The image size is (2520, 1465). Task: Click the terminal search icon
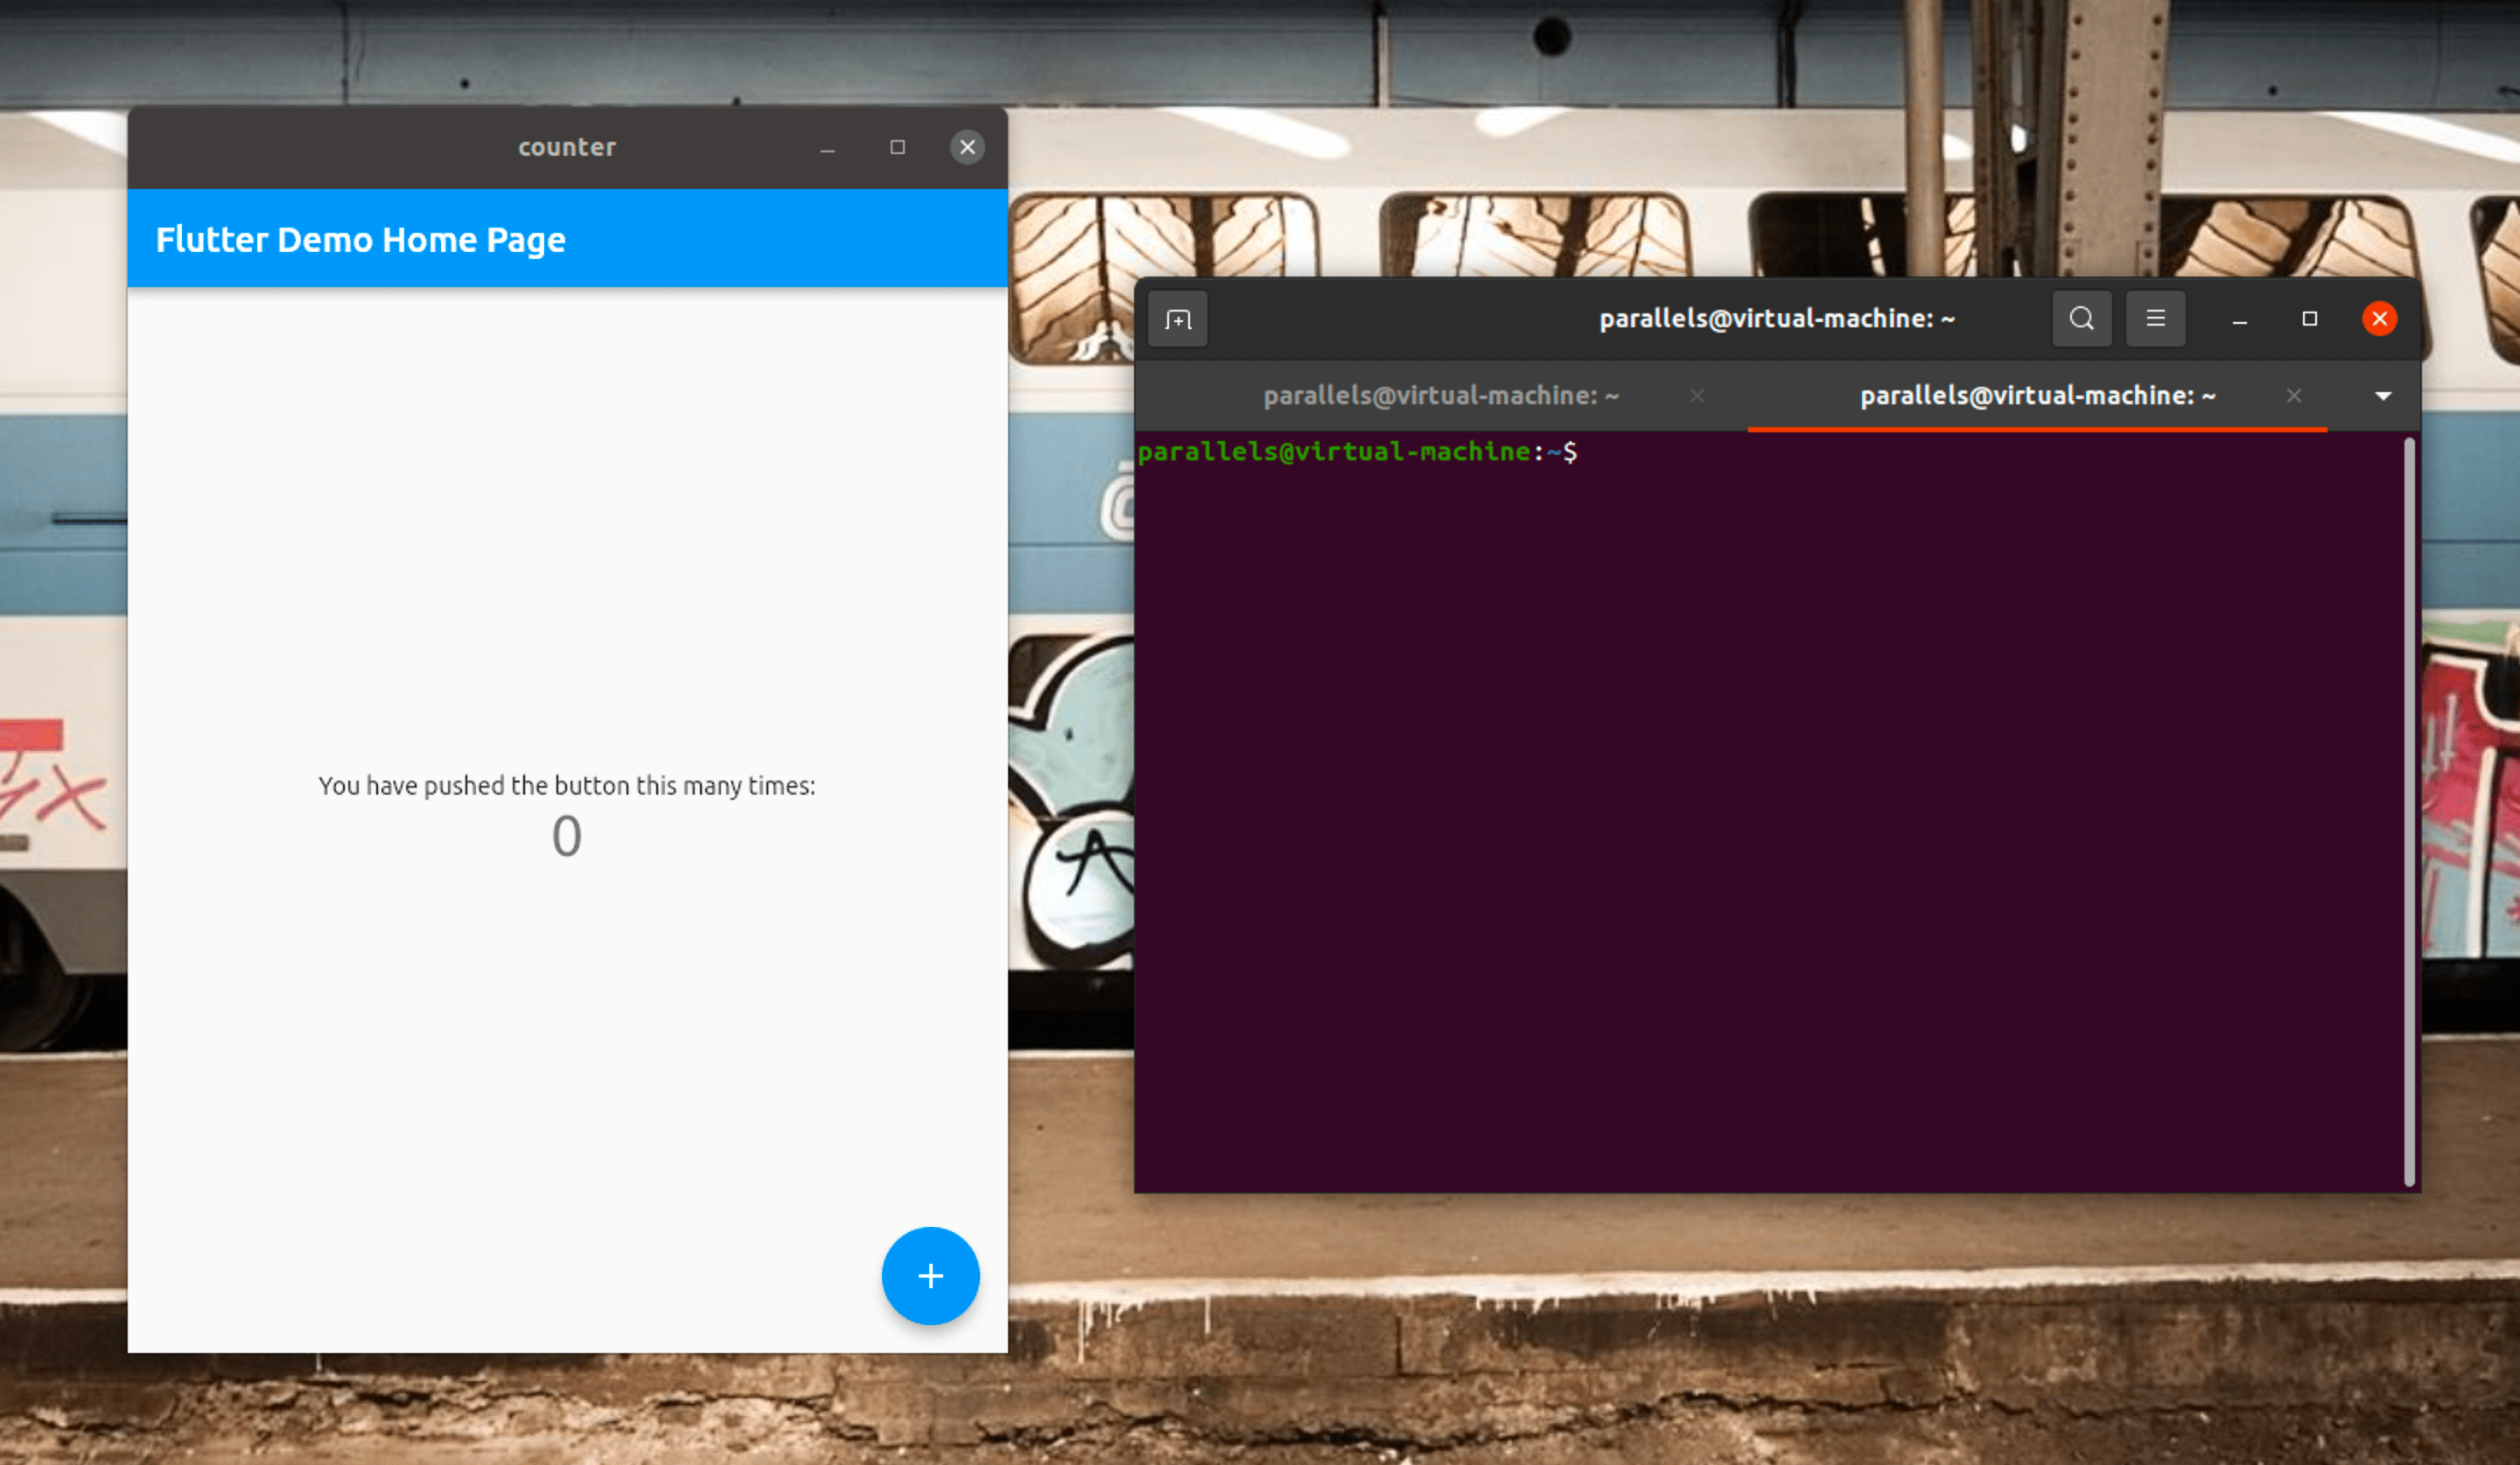click(2081, 318)
